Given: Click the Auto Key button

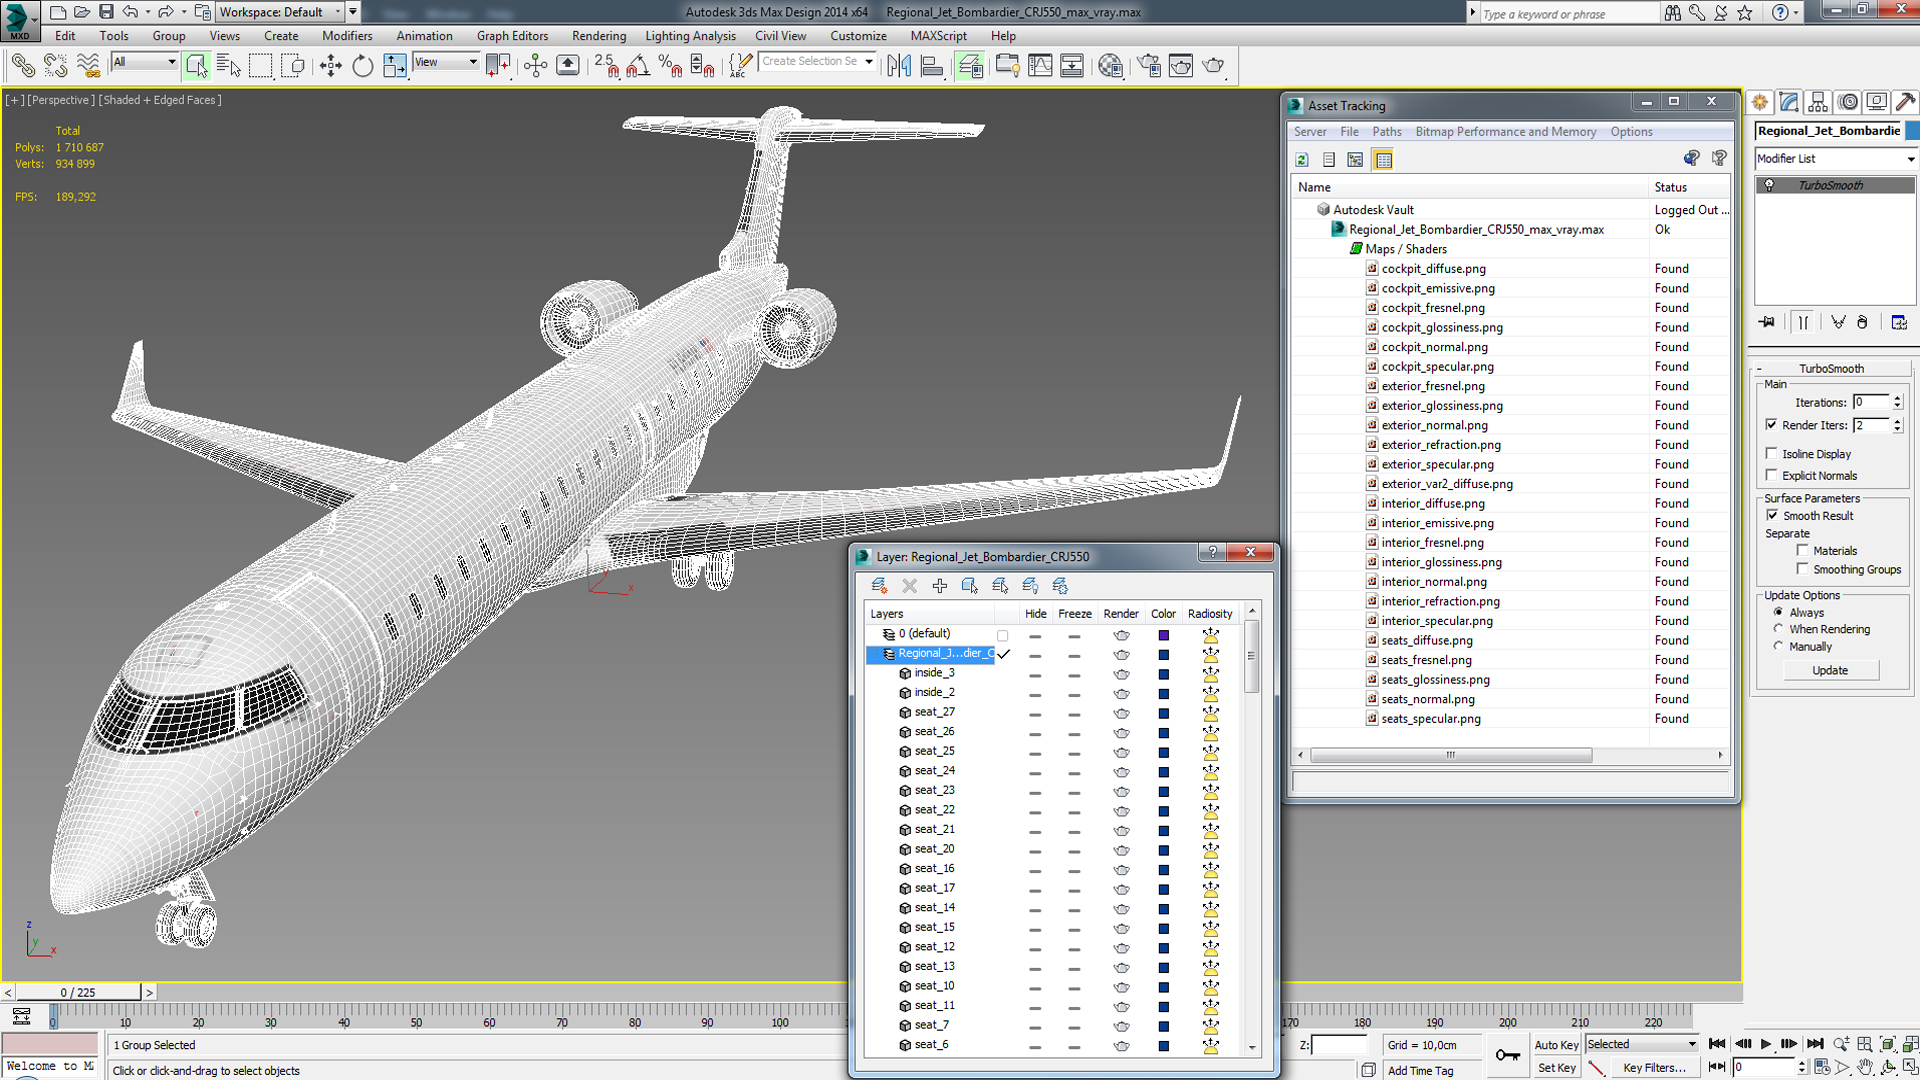Looking at the screenshot, I should click(1555, 1045).
